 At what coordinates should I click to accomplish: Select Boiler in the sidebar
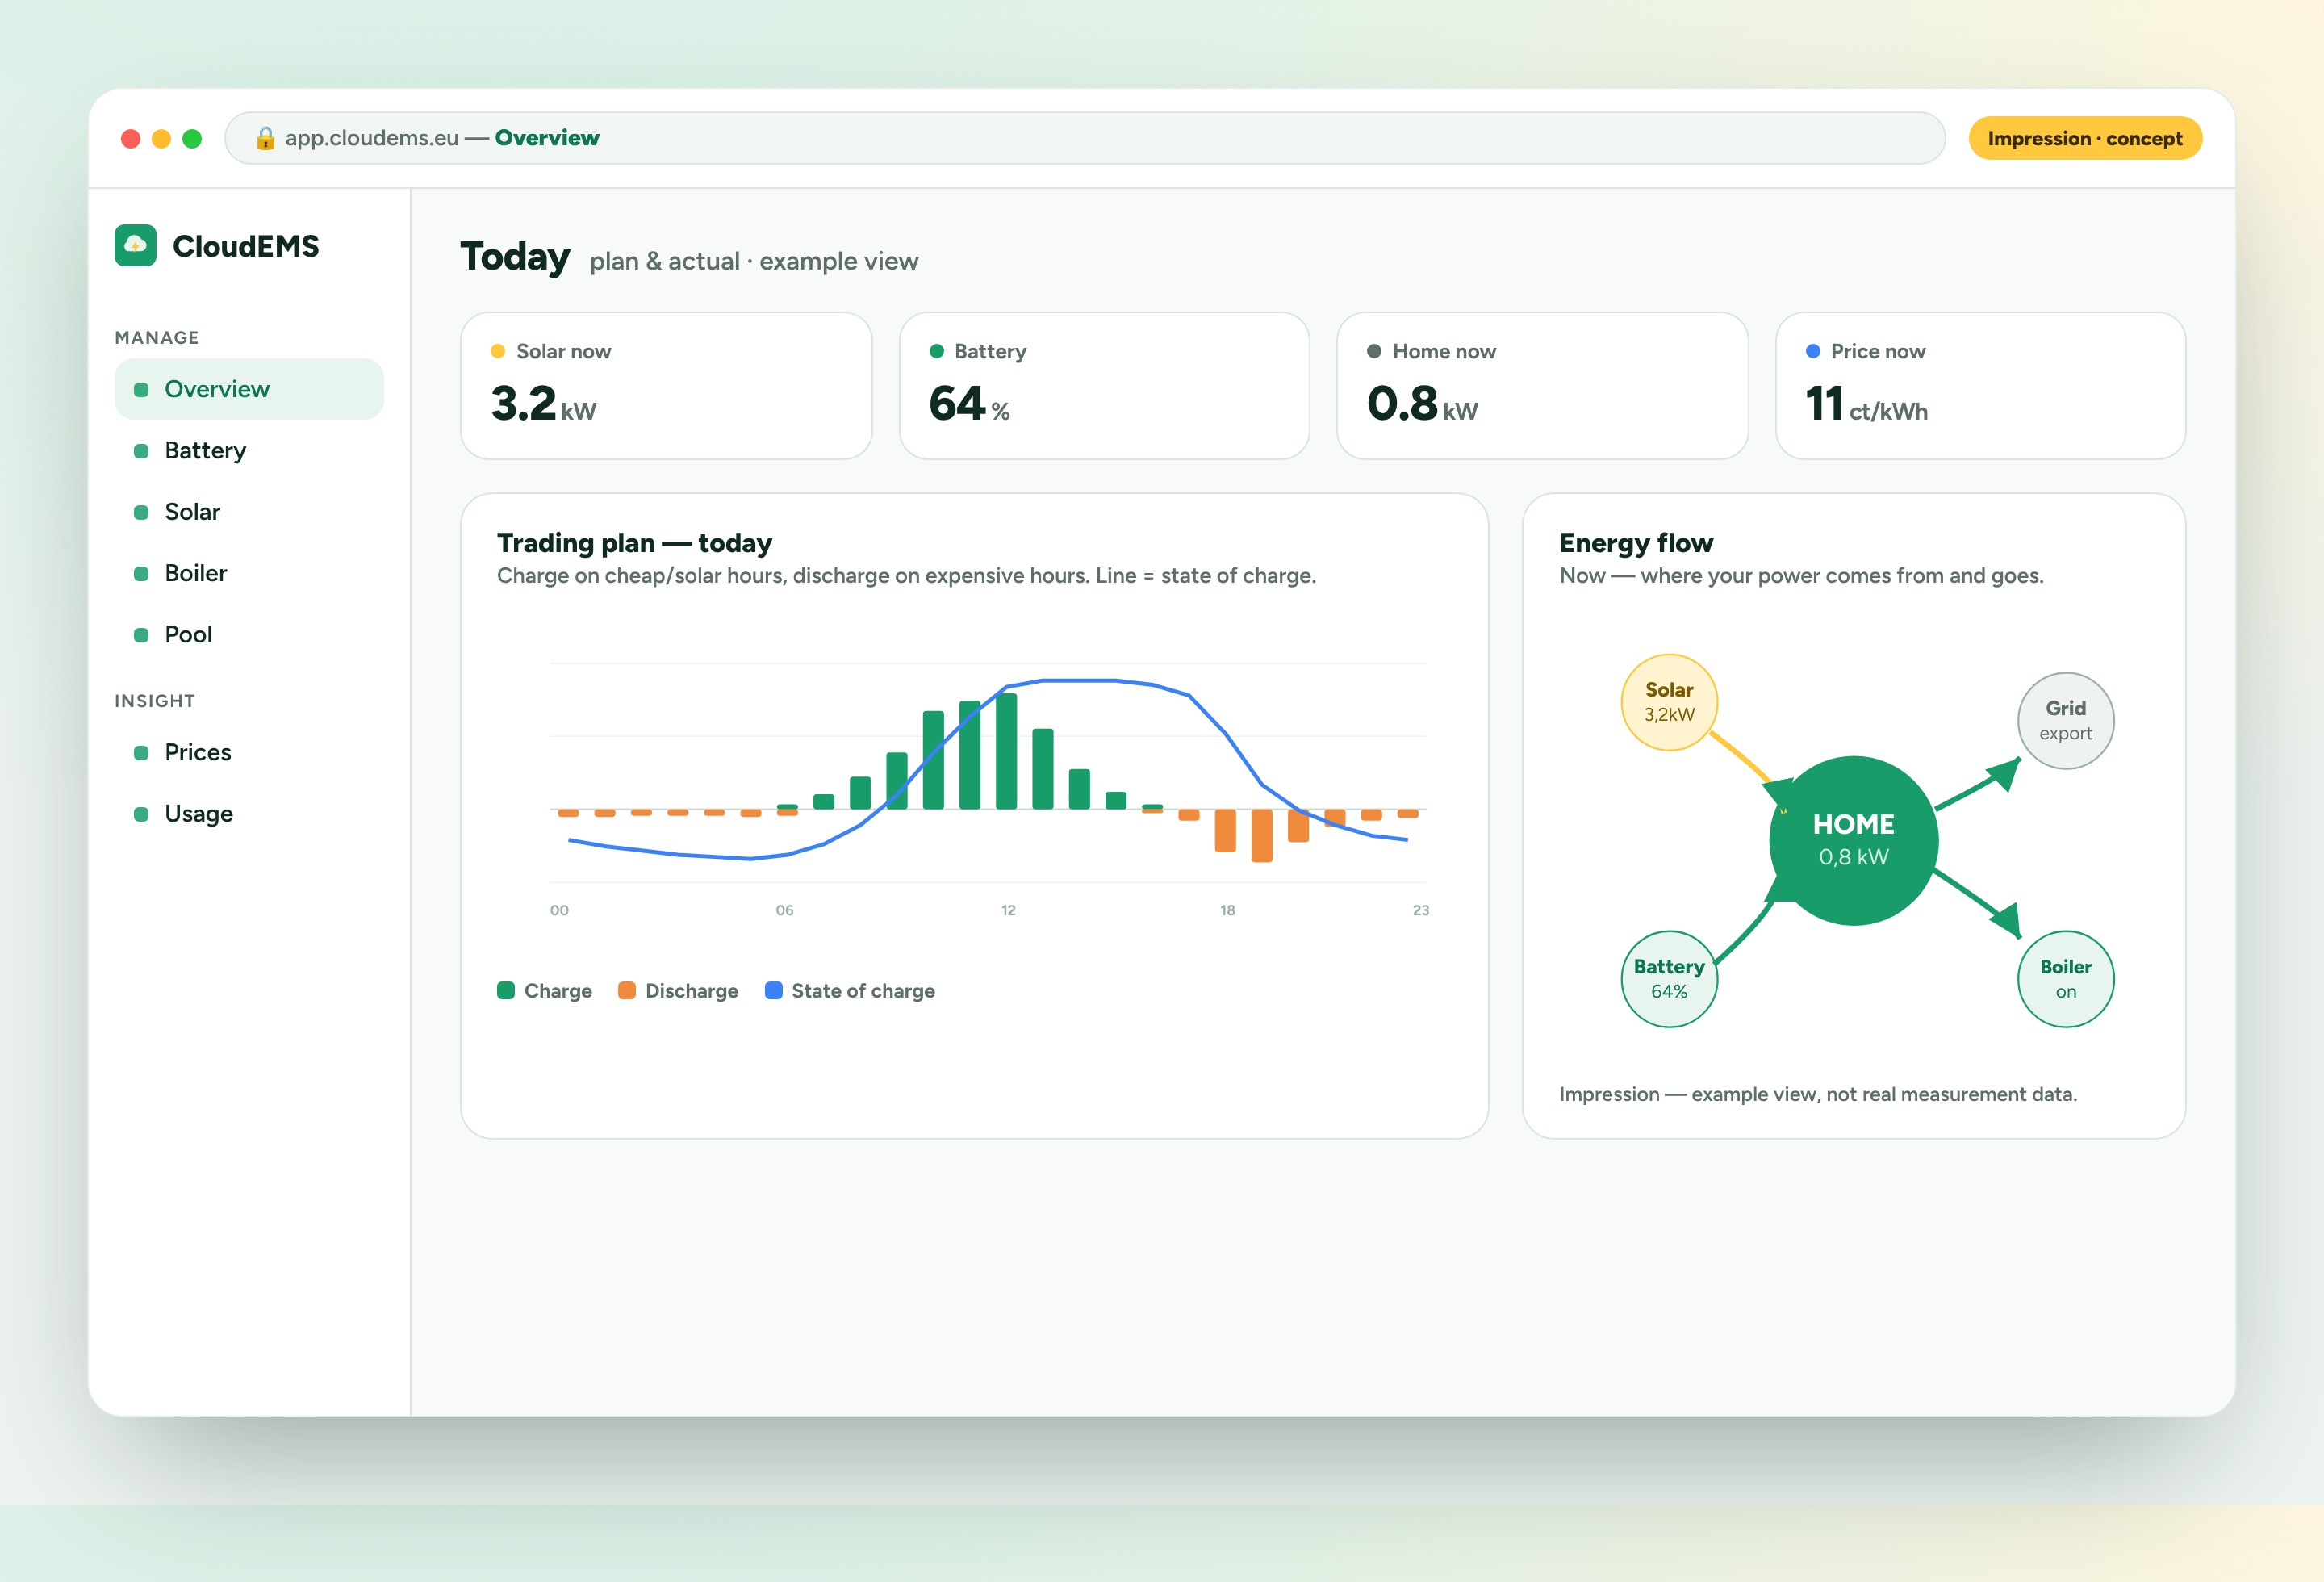[249, 573]
